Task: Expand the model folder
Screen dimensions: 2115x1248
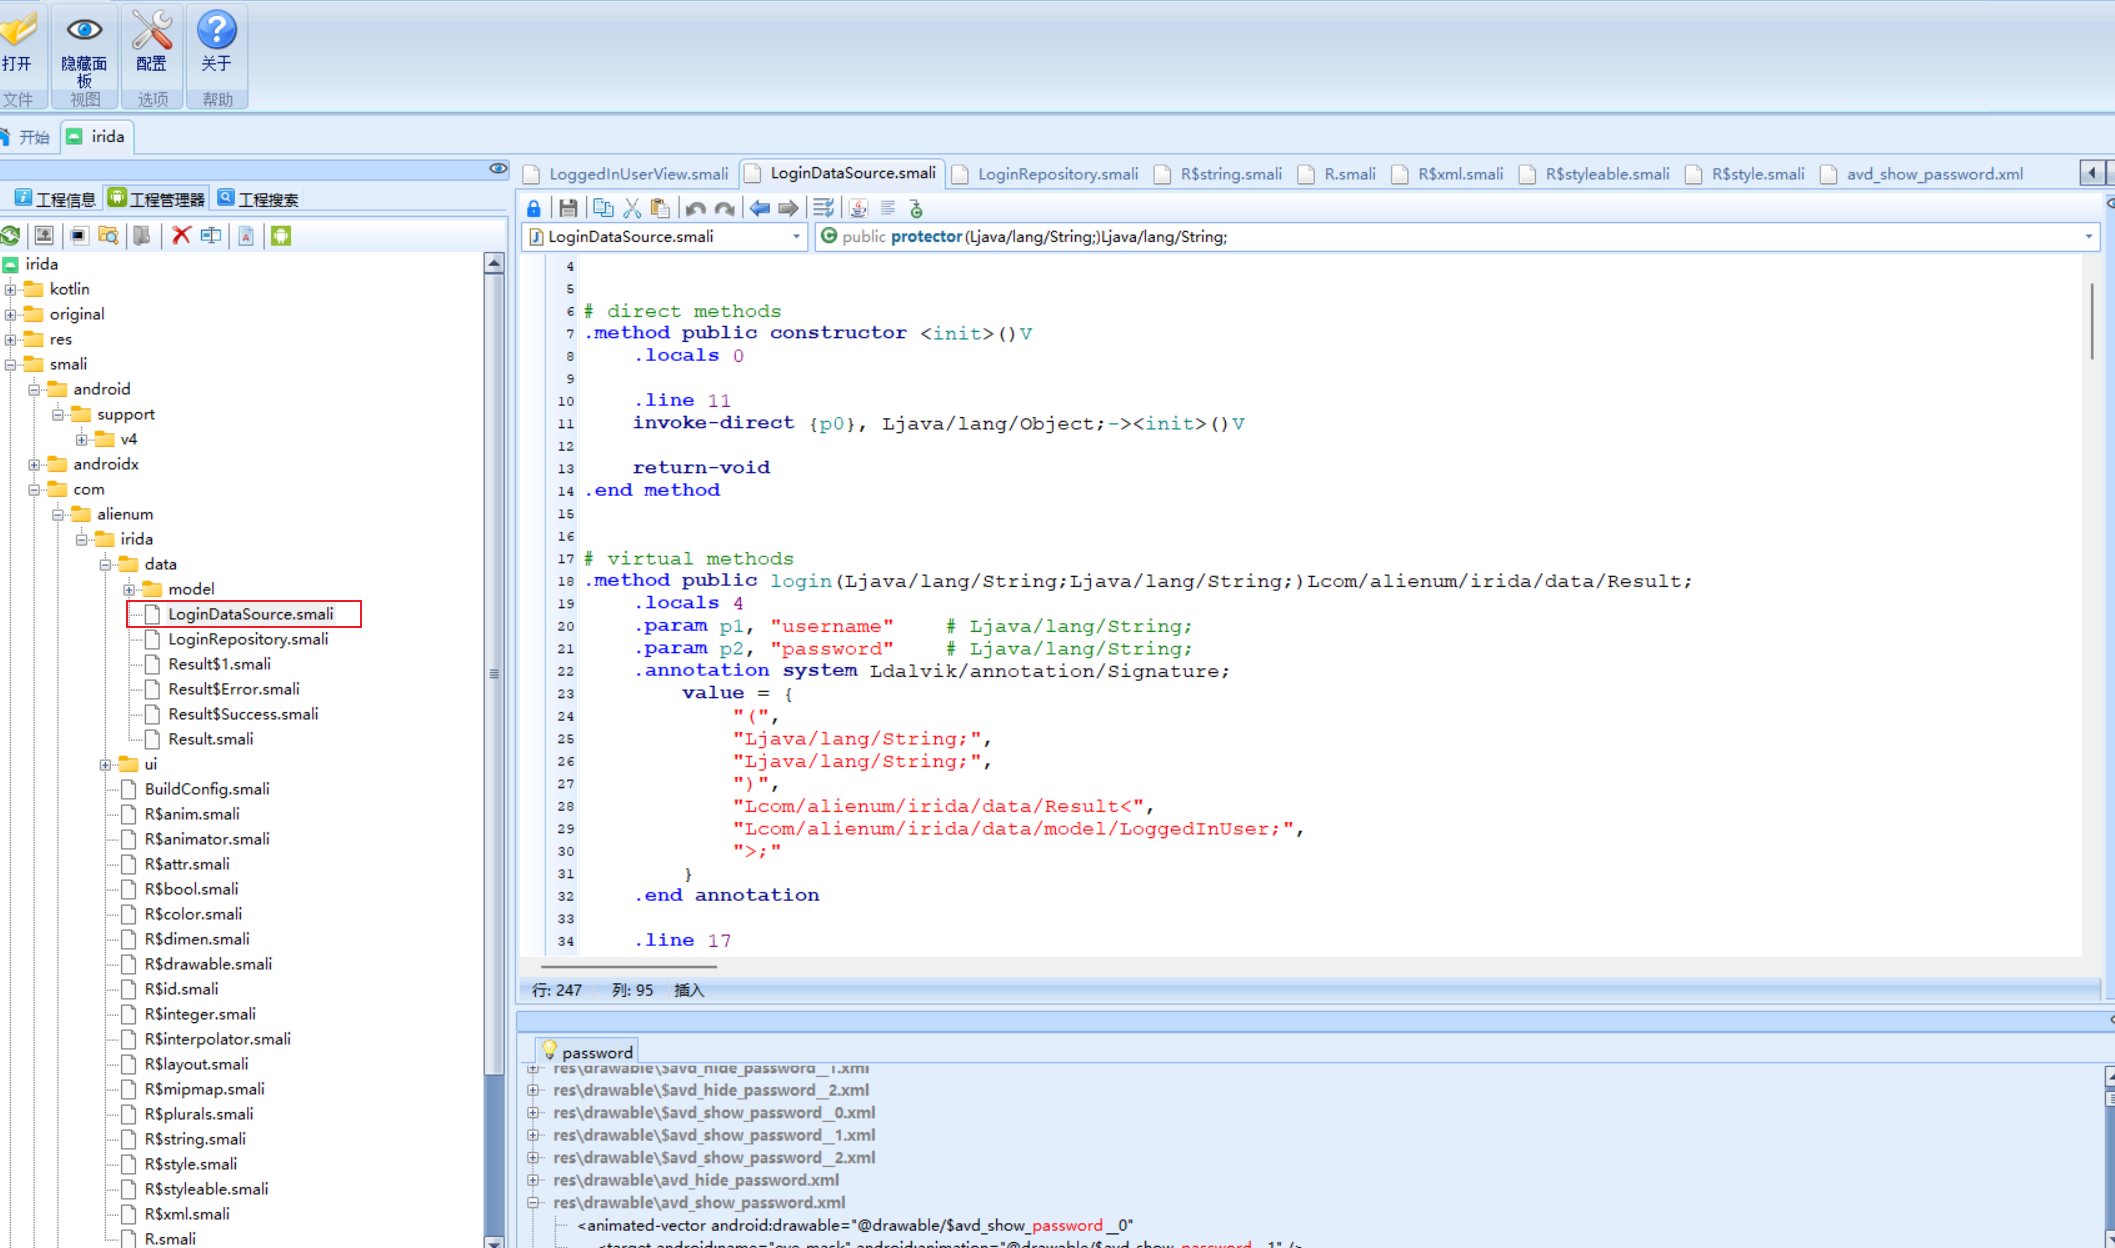Action: pos(130,589)
